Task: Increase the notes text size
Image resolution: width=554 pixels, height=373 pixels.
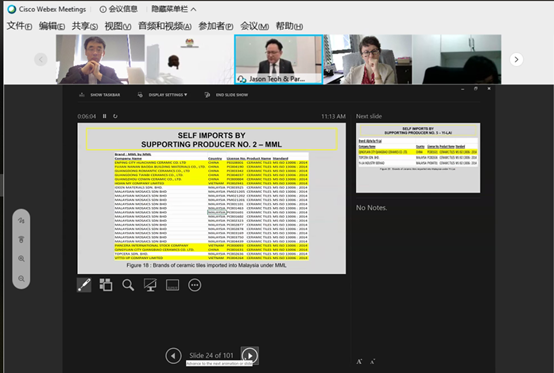Action: pos(359,362)
